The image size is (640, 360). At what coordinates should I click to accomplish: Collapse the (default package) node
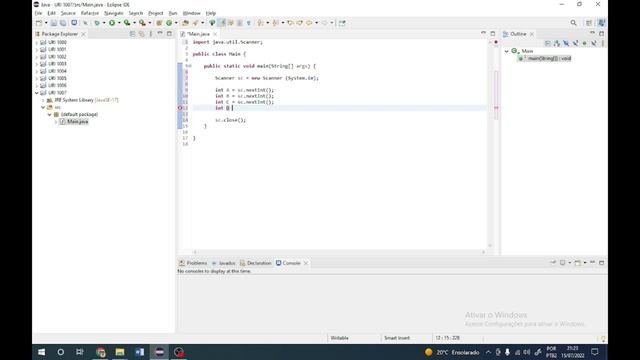tap(50, 115)
